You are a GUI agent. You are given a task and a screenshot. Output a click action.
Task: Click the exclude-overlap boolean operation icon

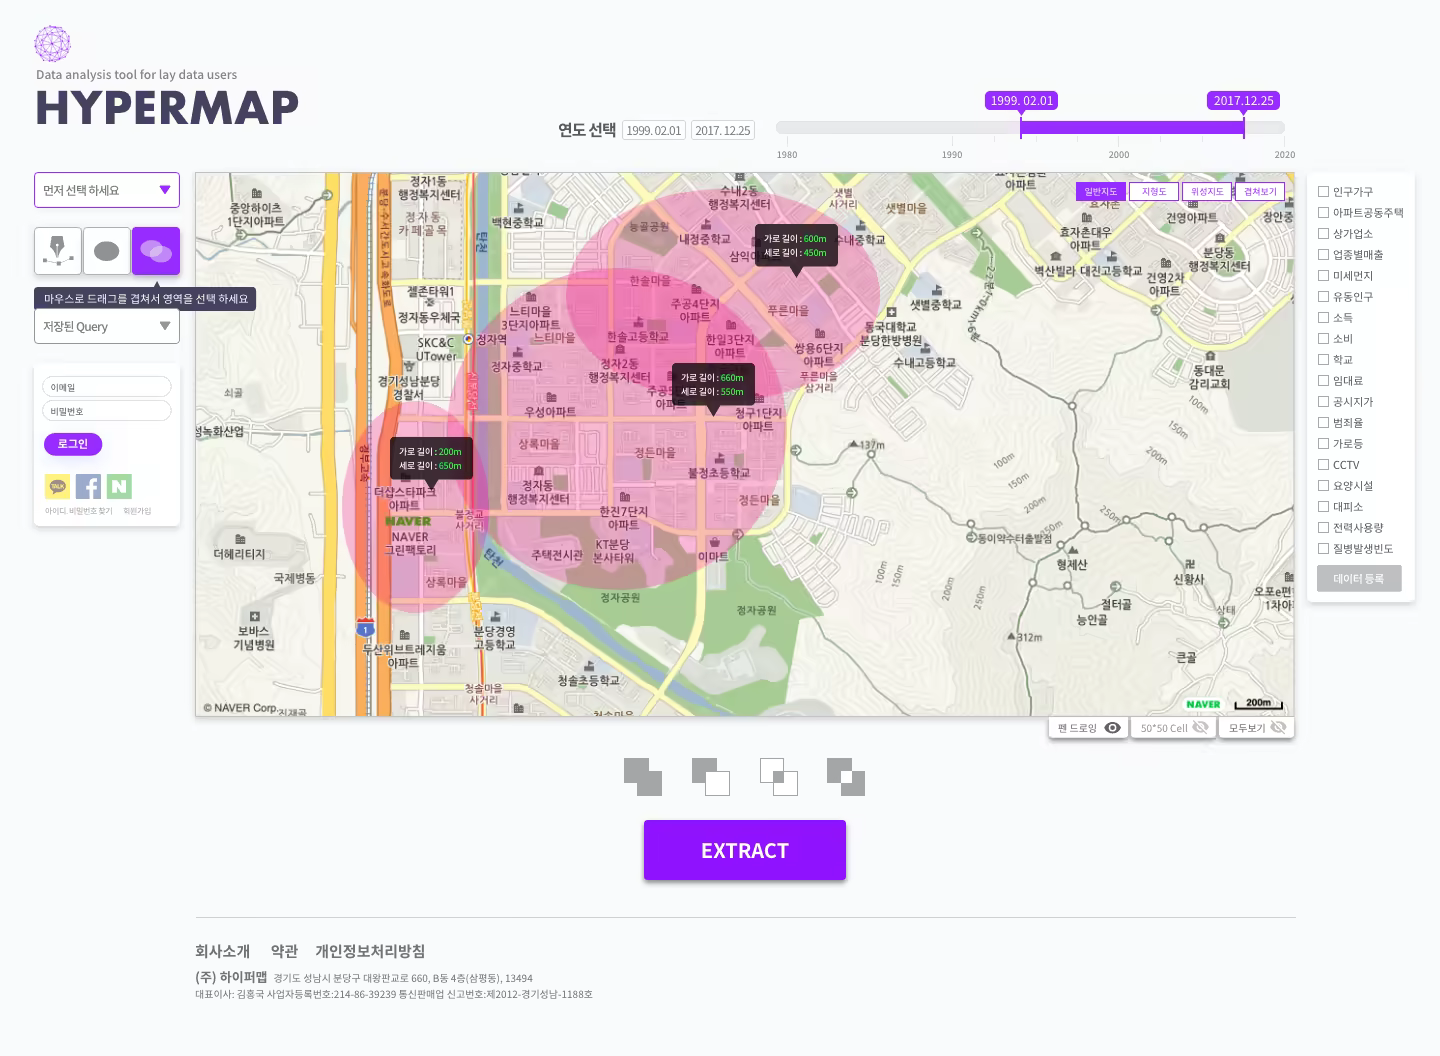click(846, 777)
